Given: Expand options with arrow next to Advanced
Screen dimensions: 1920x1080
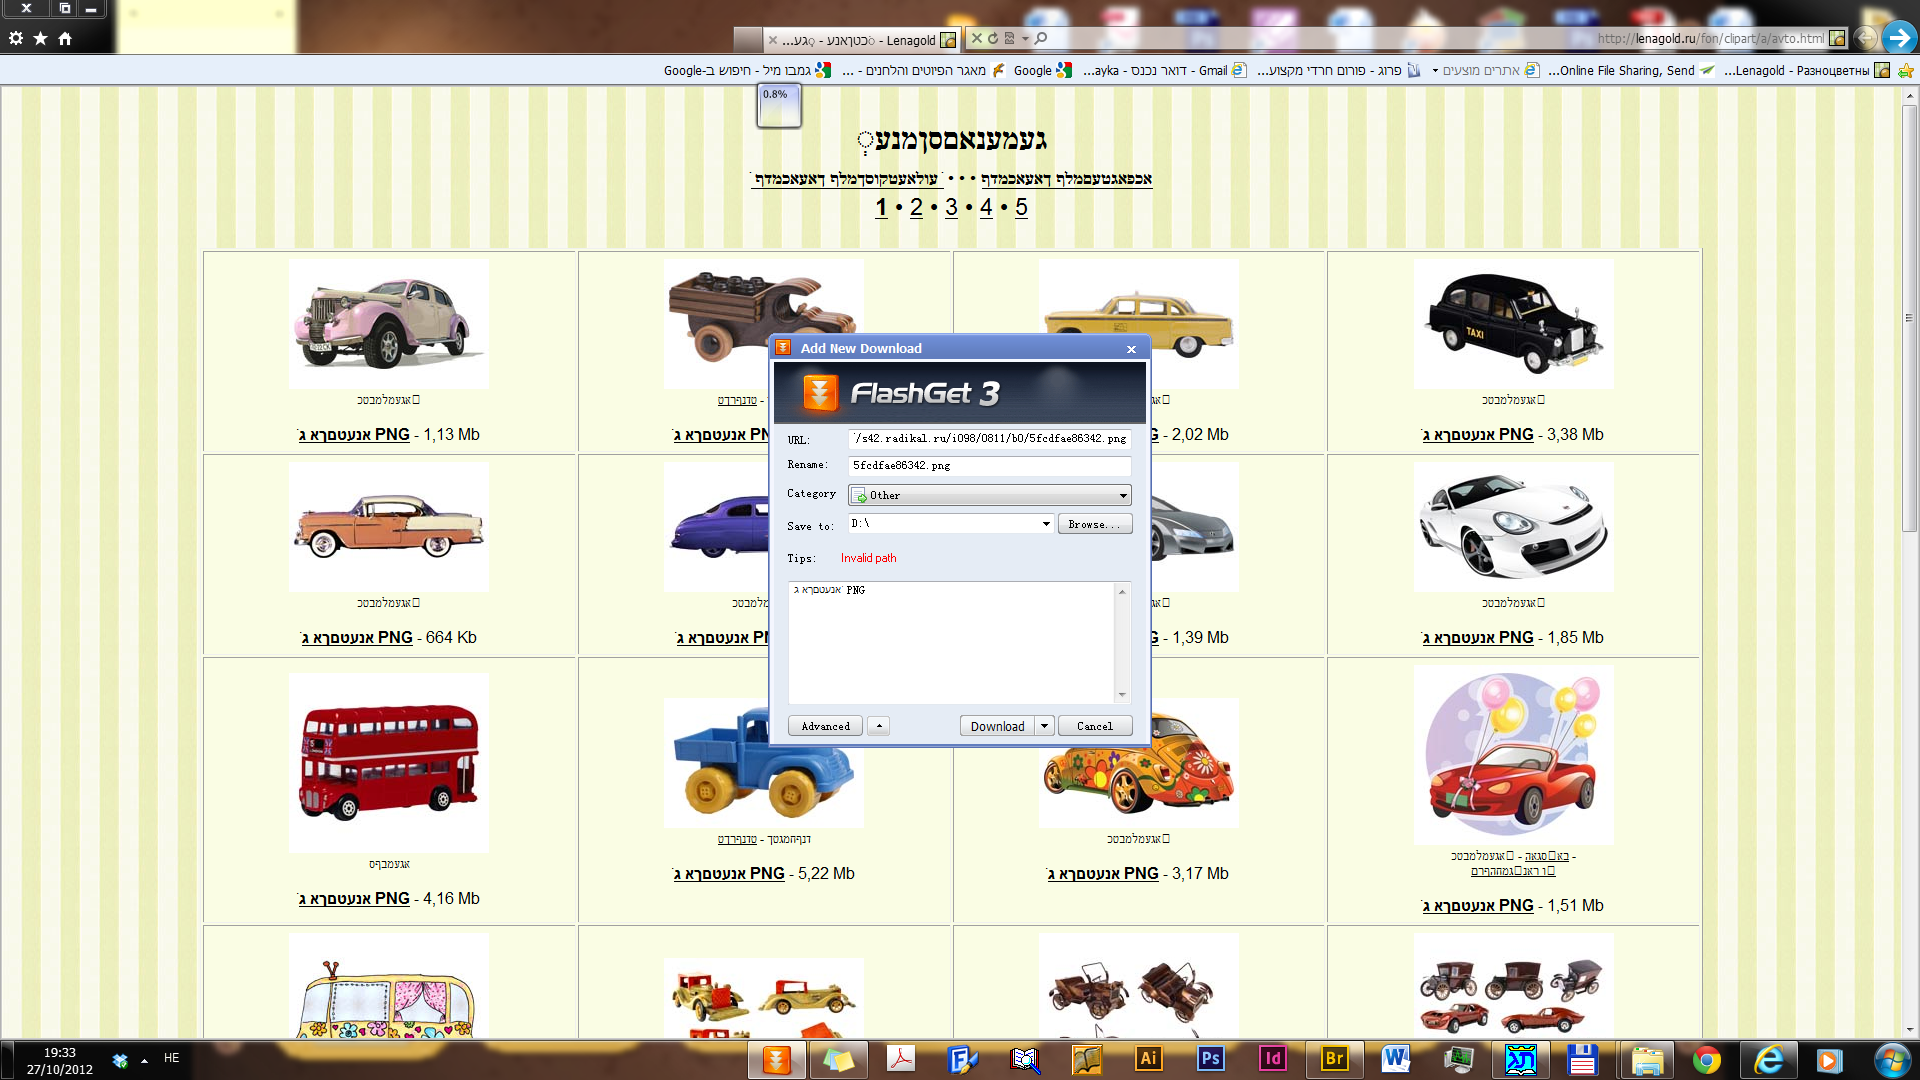Looking at the screenshot, I should coord(879,726).
